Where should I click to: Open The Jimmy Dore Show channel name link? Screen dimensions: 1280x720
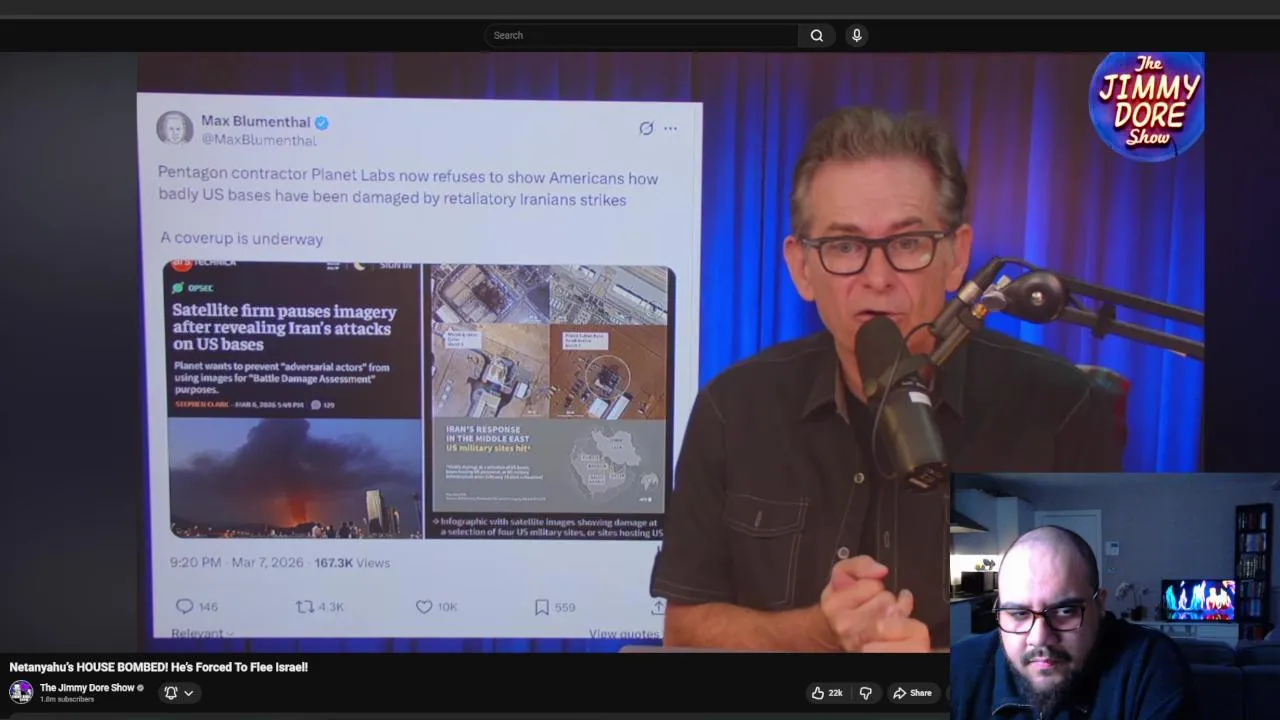87,688
